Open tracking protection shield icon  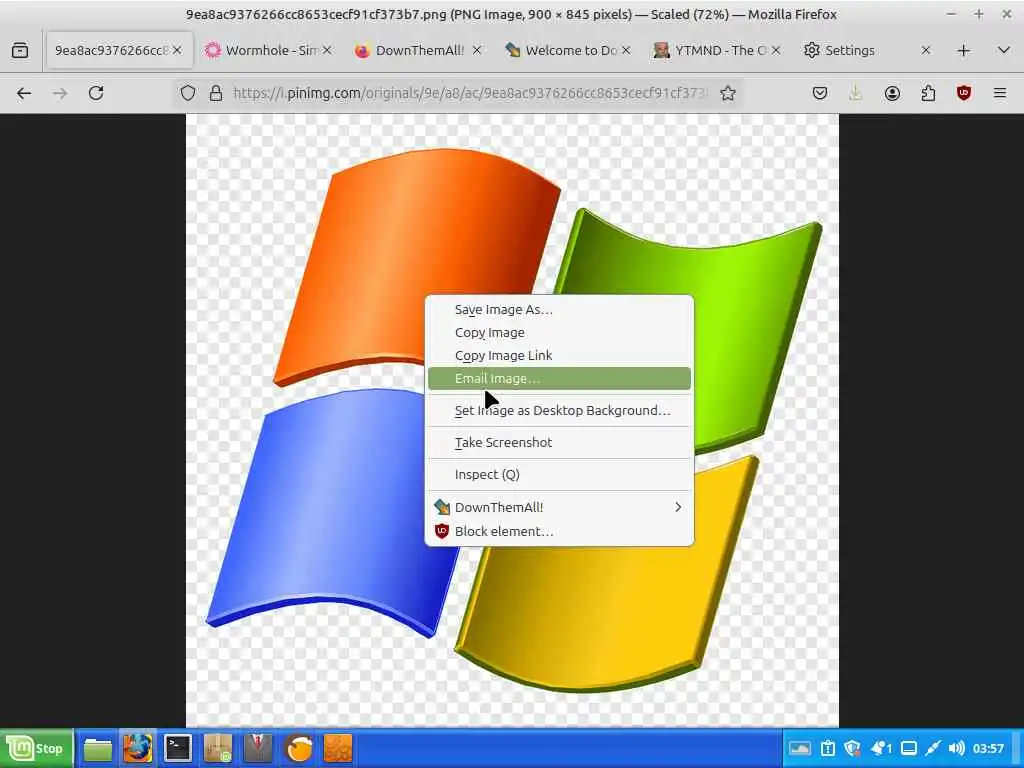[188, 93]
